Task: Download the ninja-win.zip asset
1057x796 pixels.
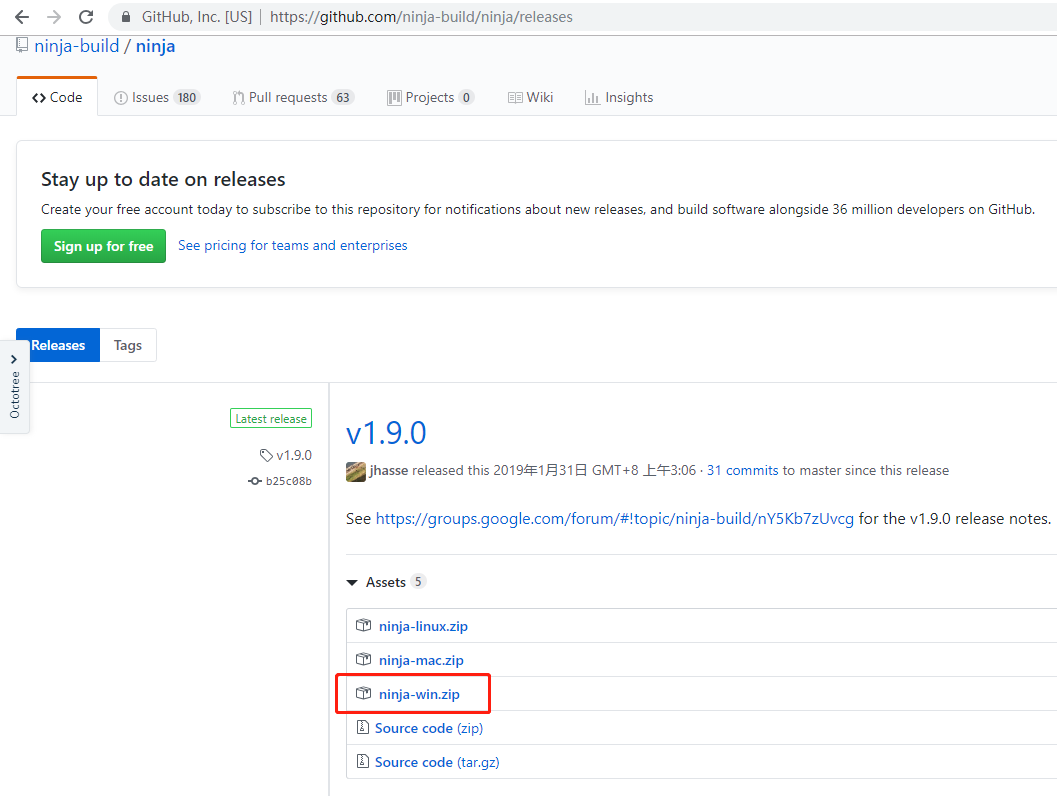Action: (421, 693)
